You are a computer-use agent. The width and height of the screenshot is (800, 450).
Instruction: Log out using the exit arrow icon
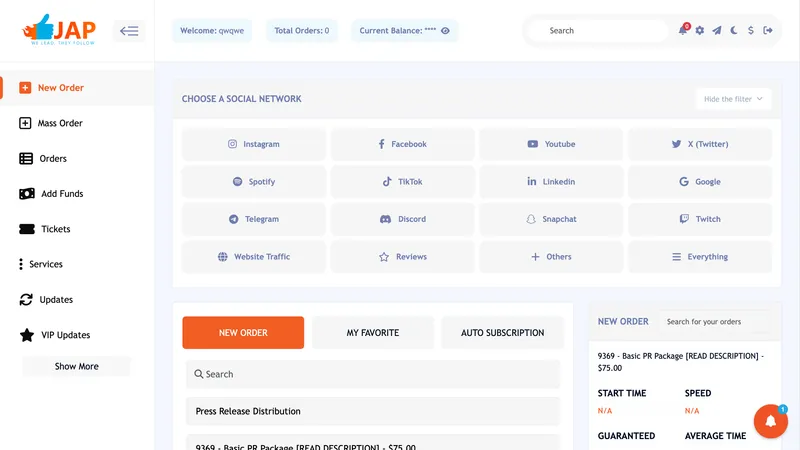point(767,31)
